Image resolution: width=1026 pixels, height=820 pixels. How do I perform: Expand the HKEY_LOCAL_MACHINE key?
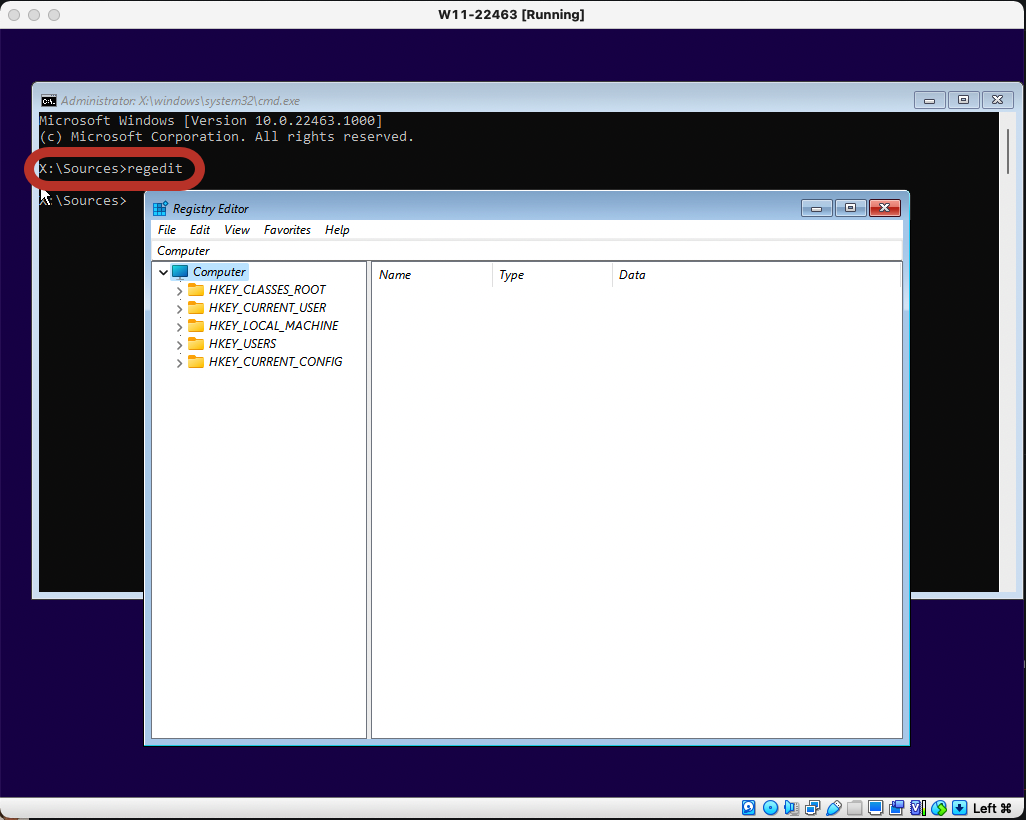pos(179,327)
